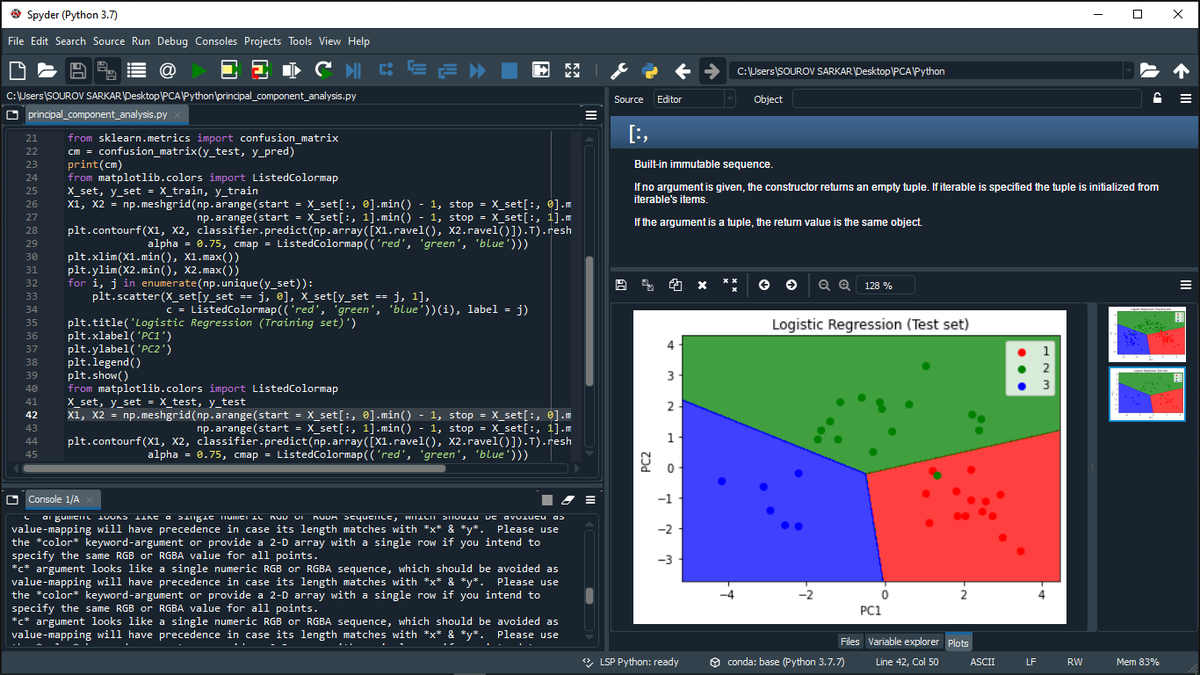Switch to the Variable explorer tab
Screen dimensions: 1200x675
click(903, 642)
